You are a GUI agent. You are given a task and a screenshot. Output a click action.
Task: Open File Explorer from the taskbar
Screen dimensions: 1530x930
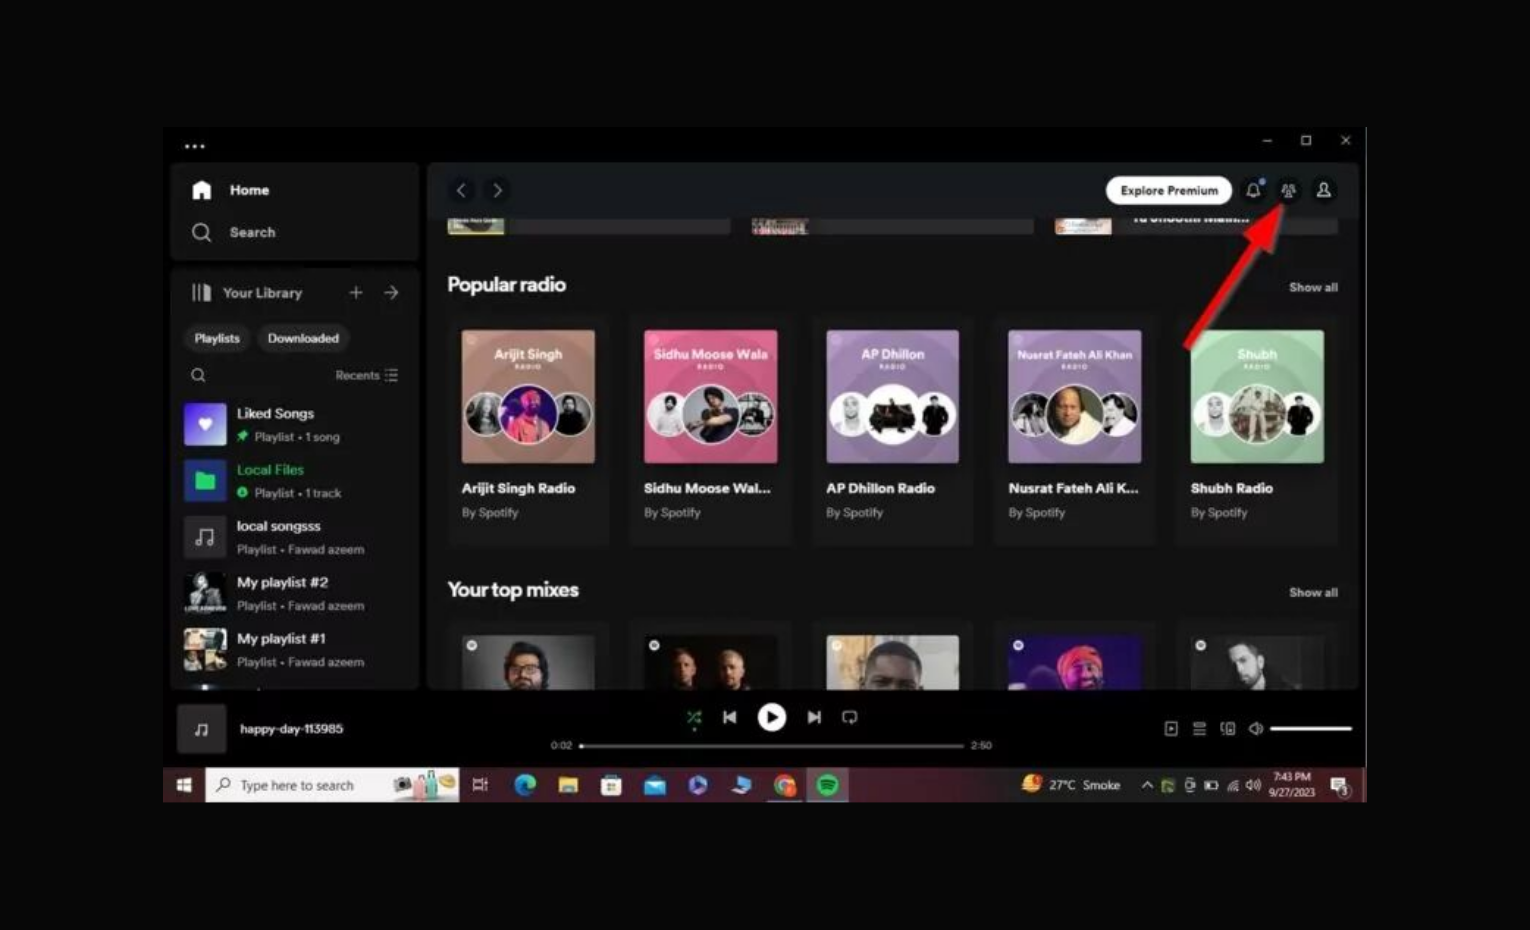(568, 785)
